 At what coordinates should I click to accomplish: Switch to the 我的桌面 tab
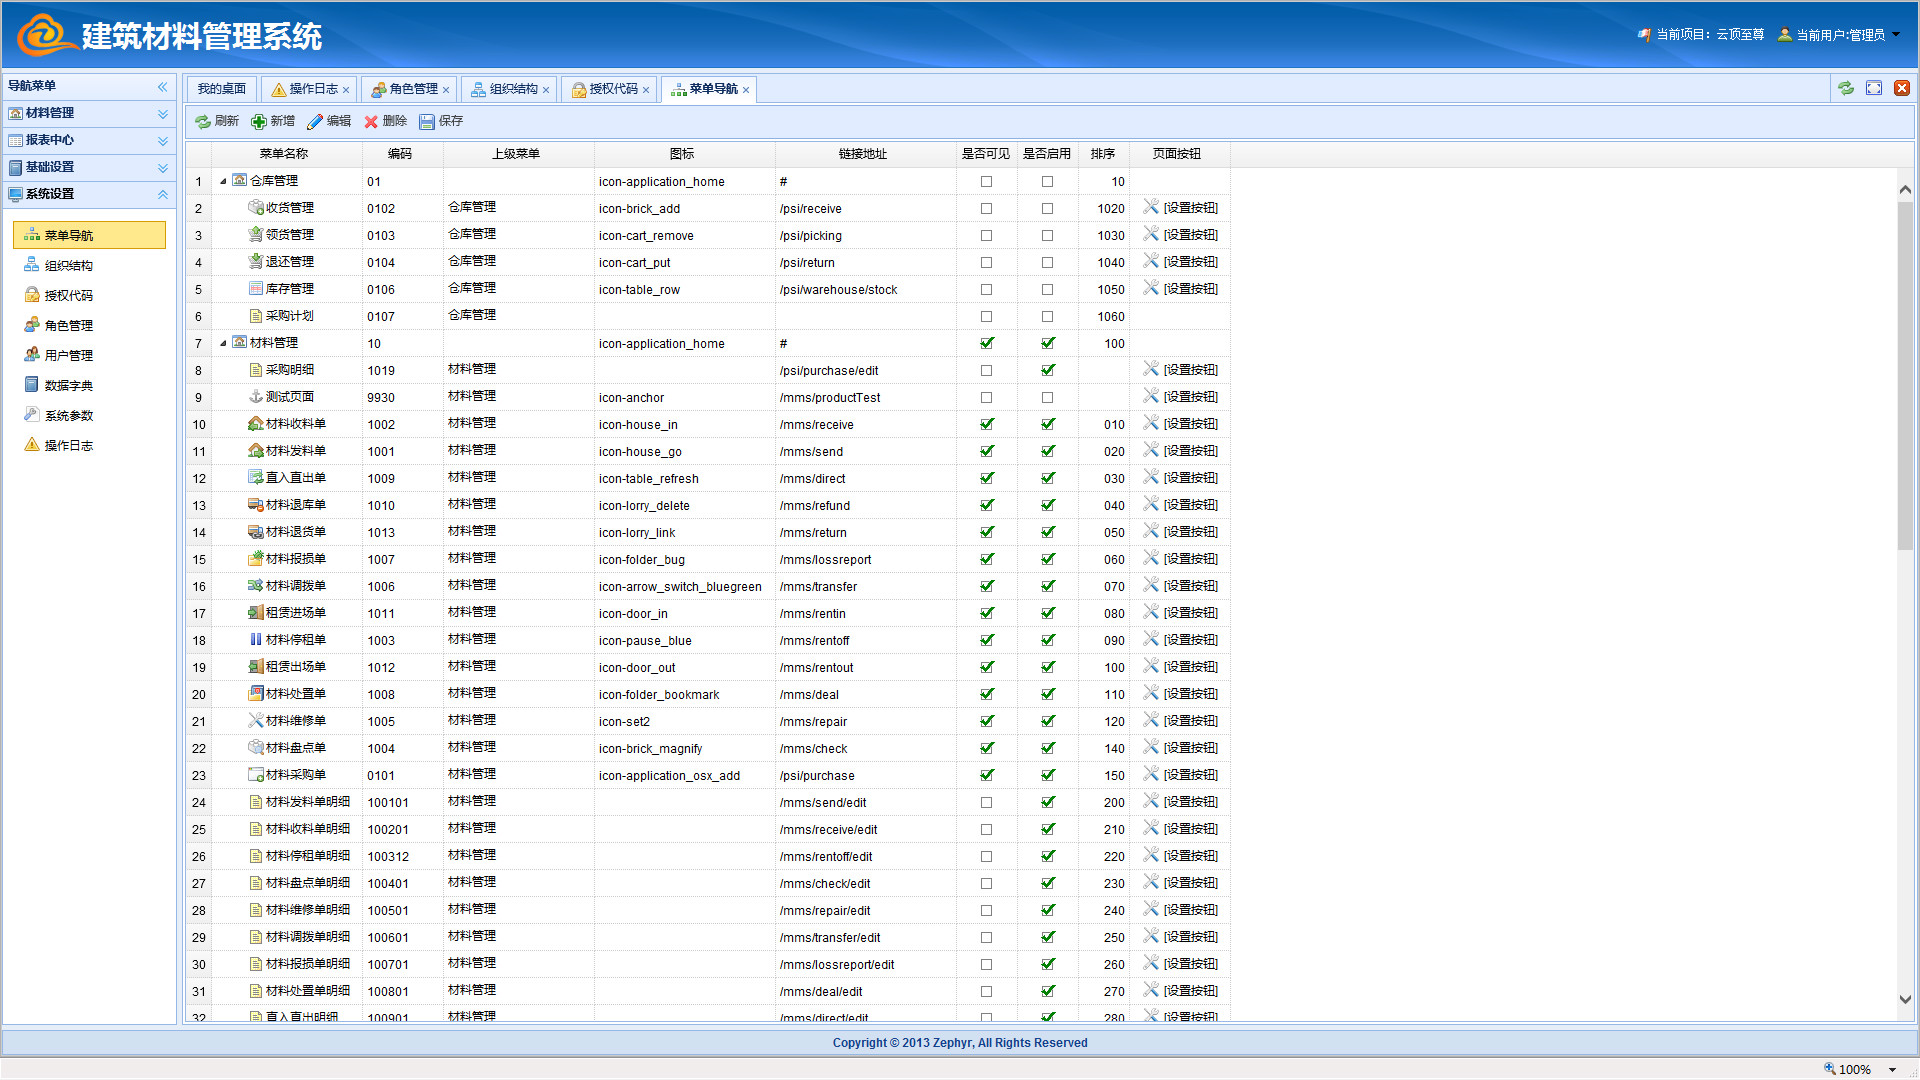pos(221,89)
